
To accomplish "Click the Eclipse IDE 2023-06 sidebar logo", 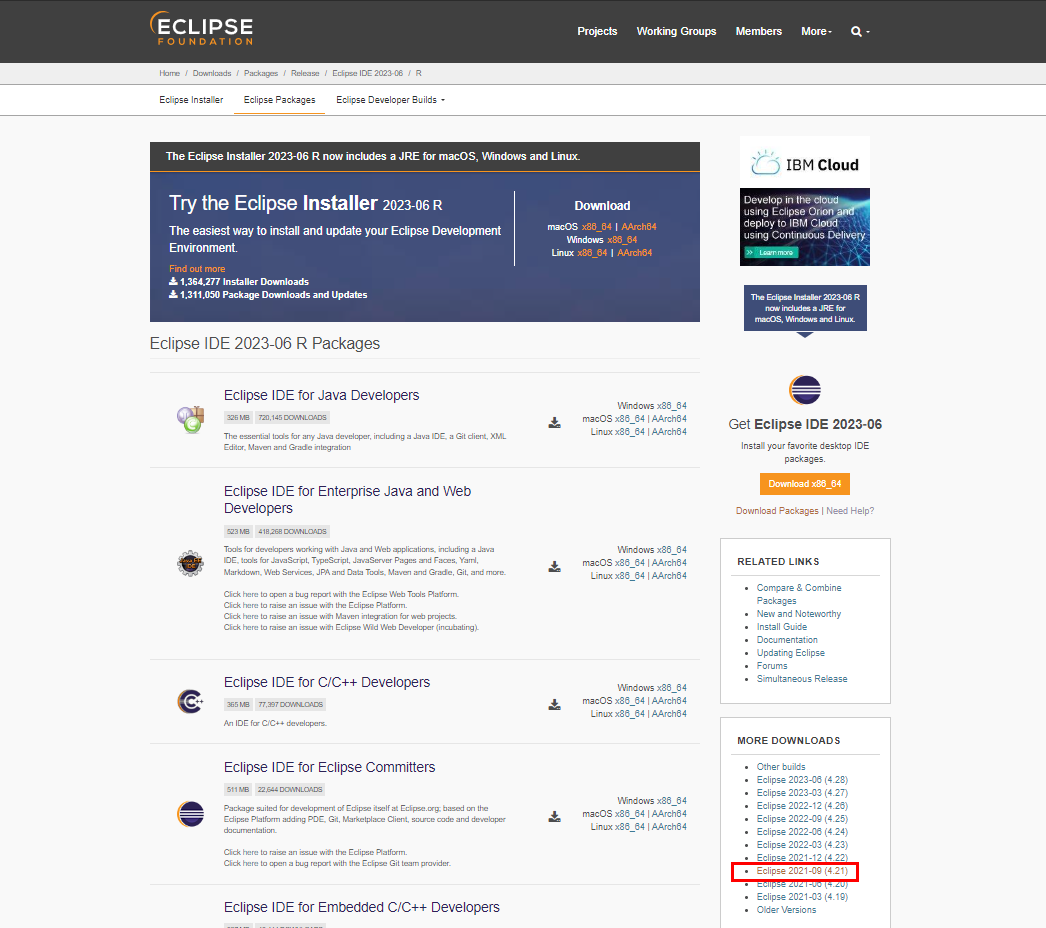I will click(x=805, y=390).
